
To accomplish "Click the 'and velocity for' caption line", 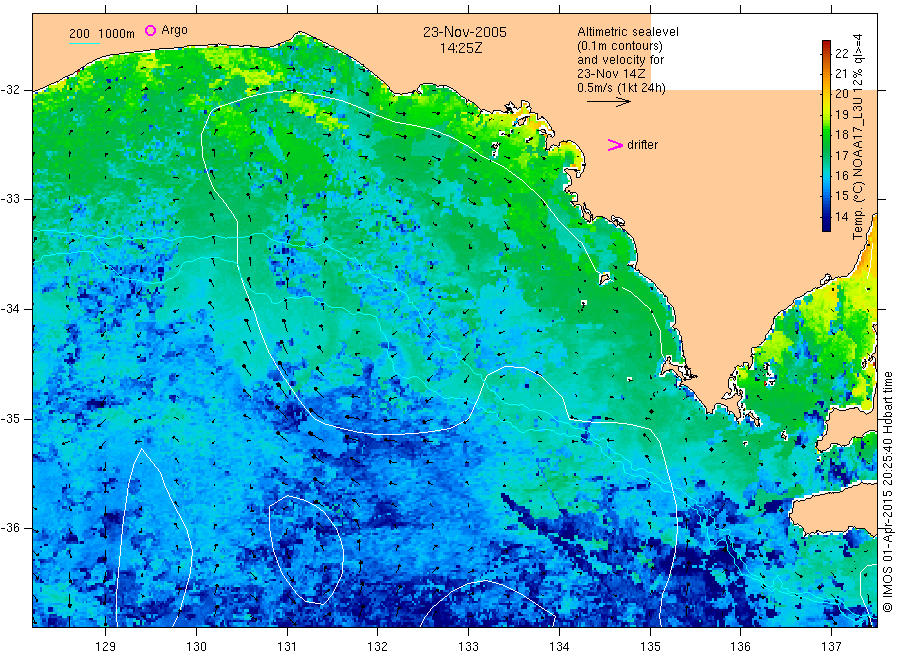I will click(620, 60).
